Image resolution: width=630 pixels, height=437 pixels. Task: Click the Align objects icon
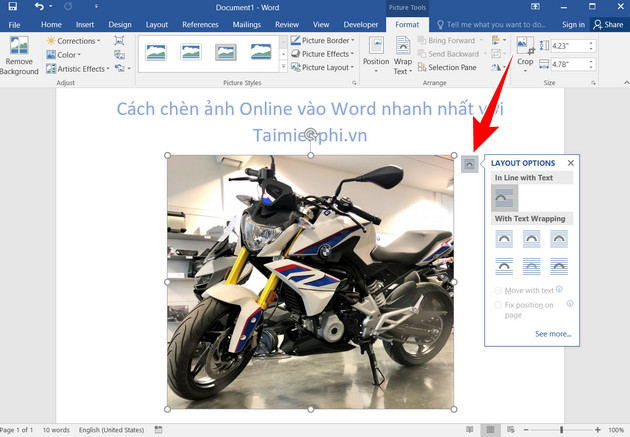pos(496,40)
